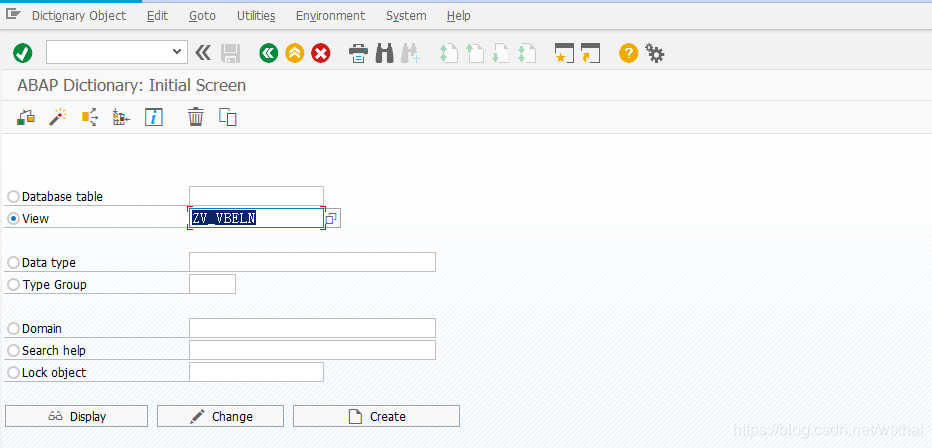Click the Check object icon
Screen dimensions: 932x448
click(25, 117)
